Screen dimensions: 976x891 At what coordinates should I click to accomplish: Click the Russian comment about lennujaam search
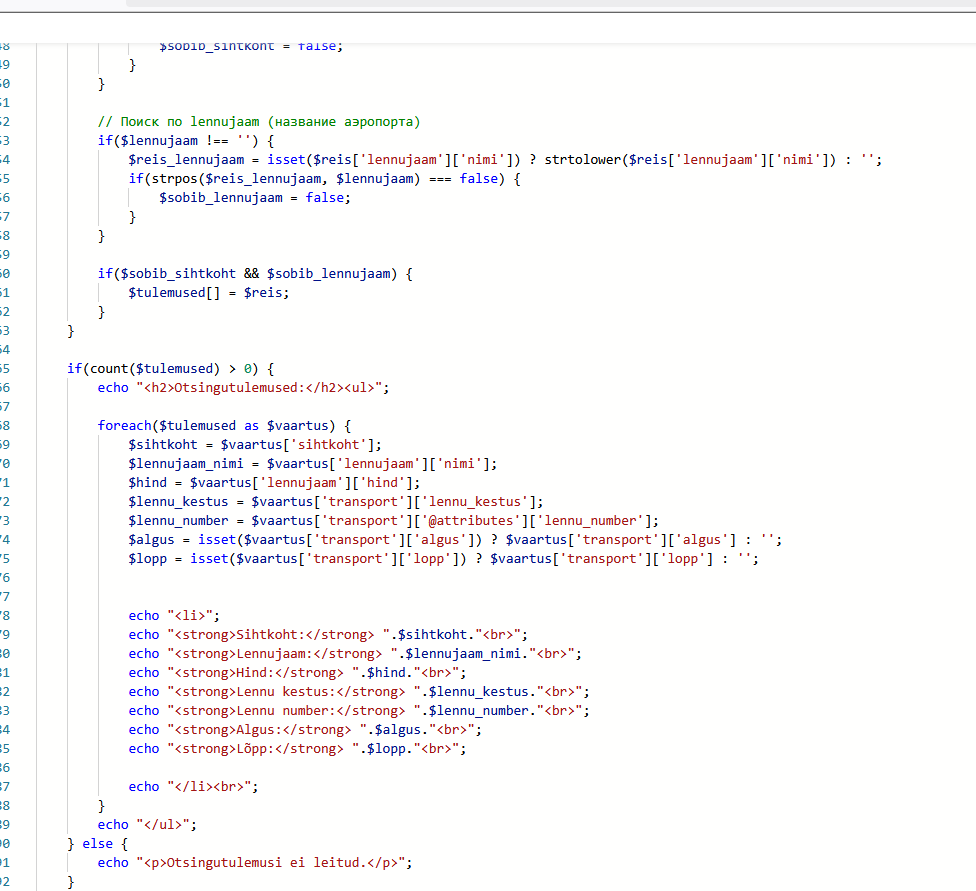259,121
